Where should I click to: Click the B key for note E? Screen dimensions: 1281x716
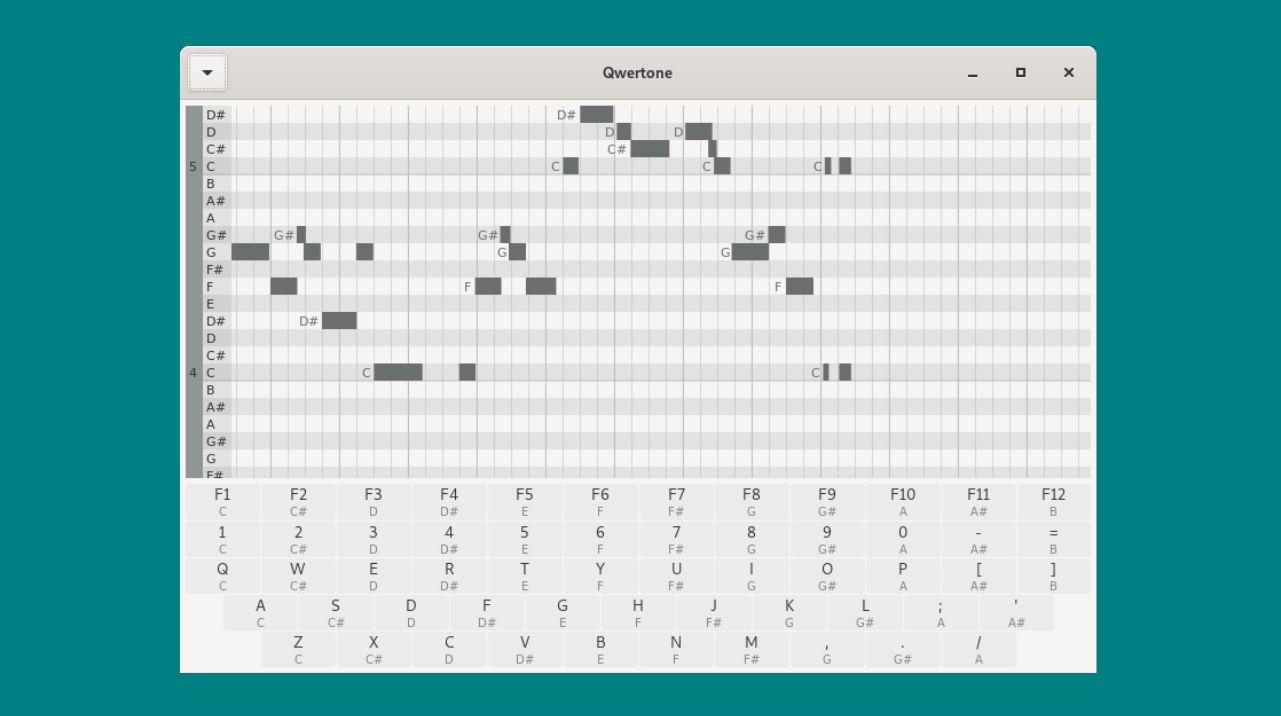tap(600, 650)
